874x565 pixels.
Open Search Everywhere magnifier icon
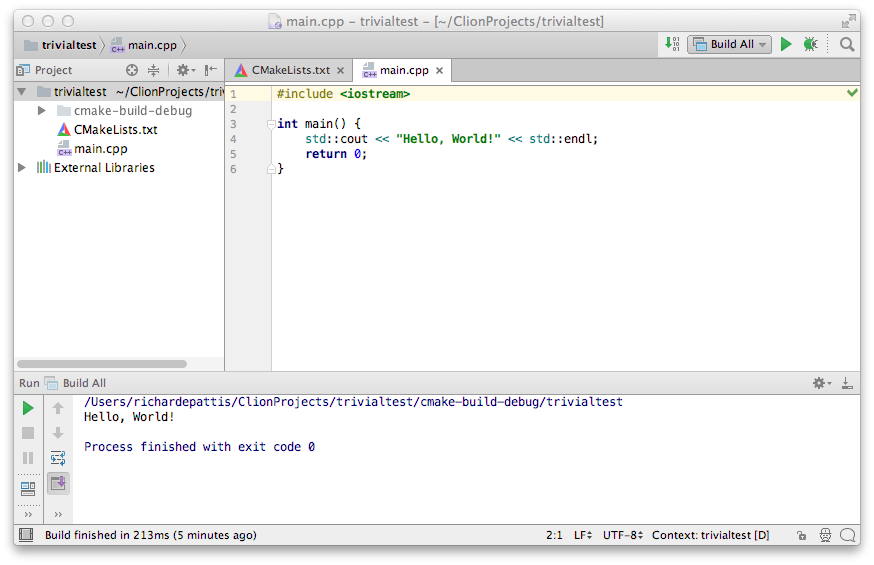[x=847, y=45]
